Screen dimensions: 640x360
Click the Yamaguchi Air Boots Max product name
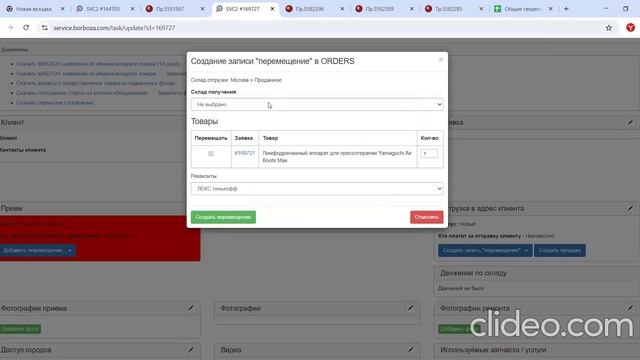pos(337,157)
